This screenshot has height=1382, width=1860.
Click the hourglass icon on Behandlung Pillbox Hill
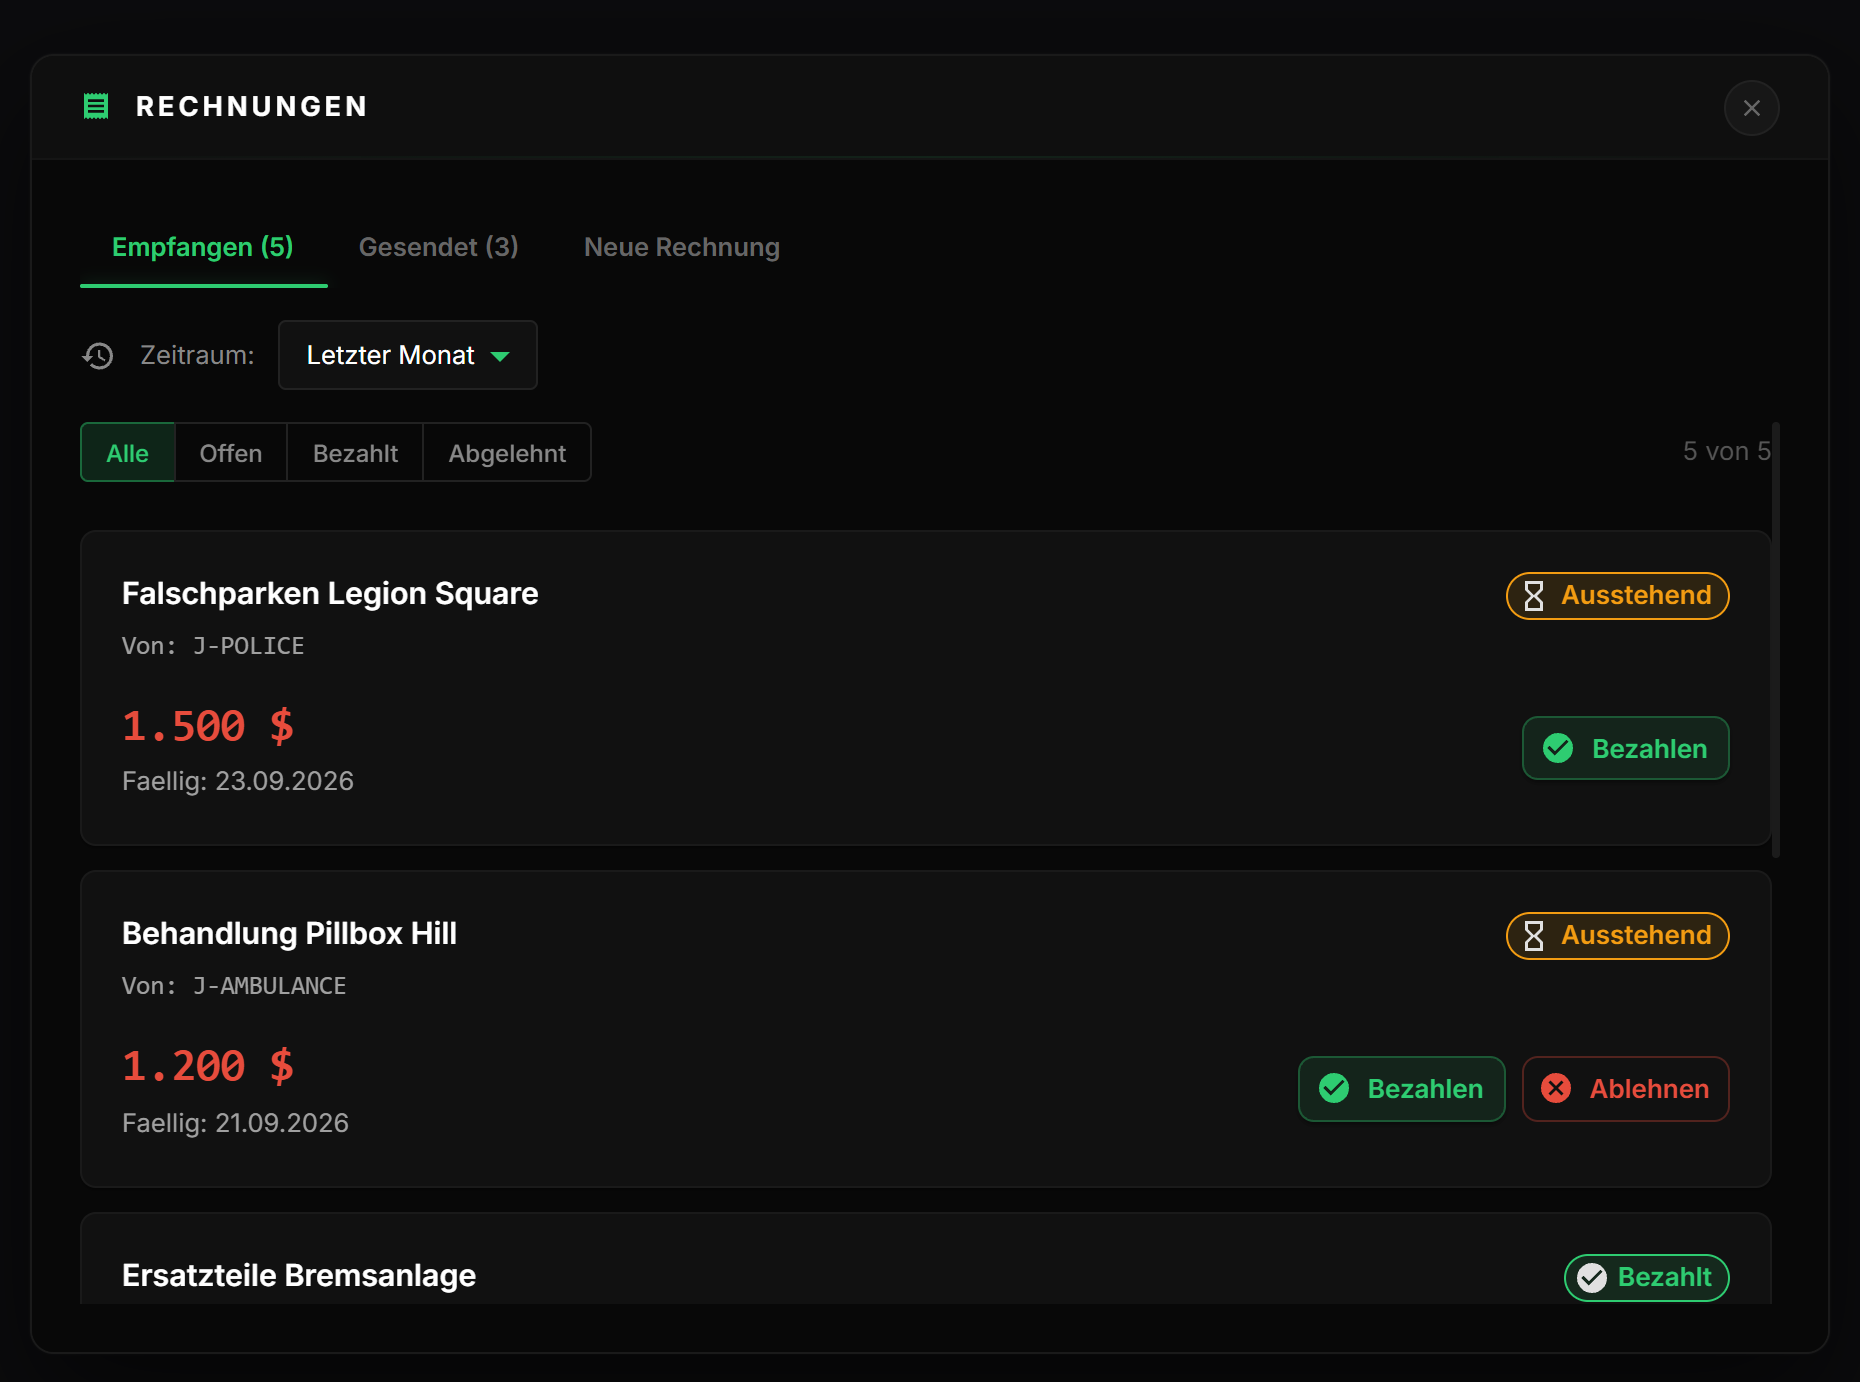tap(1534, 936)
